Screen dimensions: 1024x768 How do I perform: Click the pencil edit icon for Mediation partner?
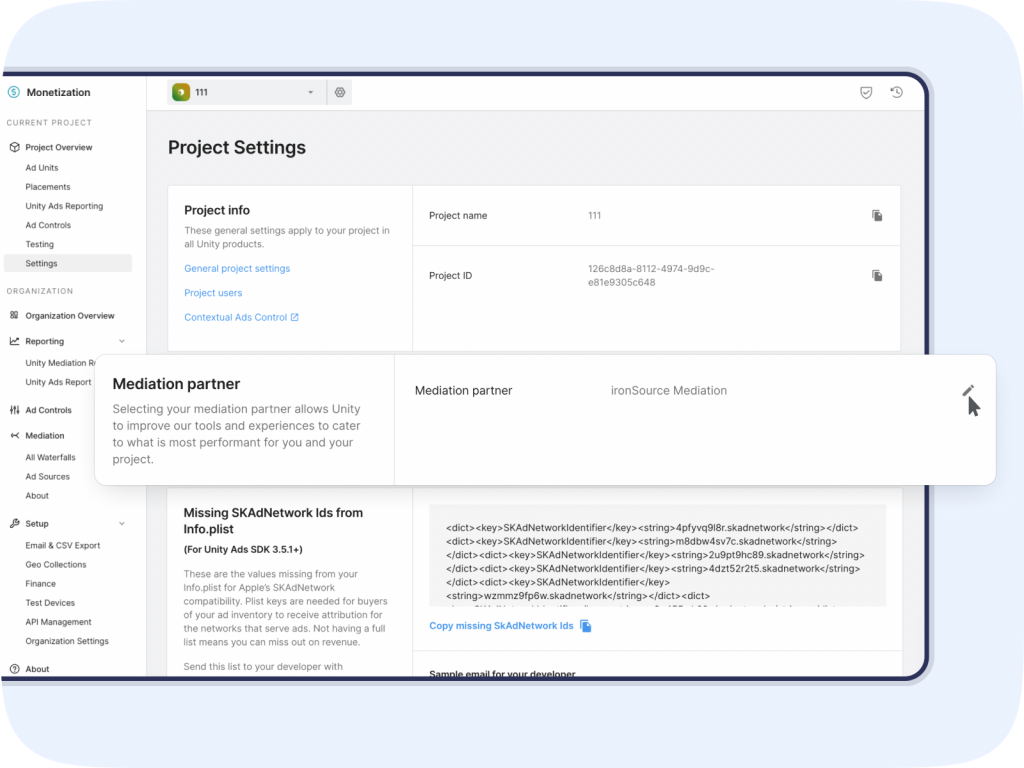[x=967, y=391]
